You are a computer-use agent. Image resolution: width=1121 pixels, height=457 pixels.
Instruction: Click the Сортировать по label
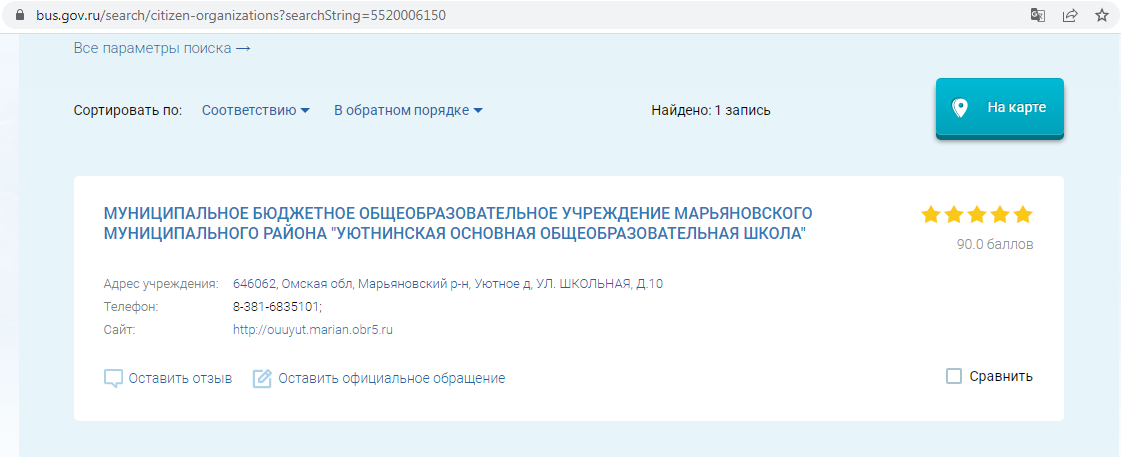pos(128,110)
